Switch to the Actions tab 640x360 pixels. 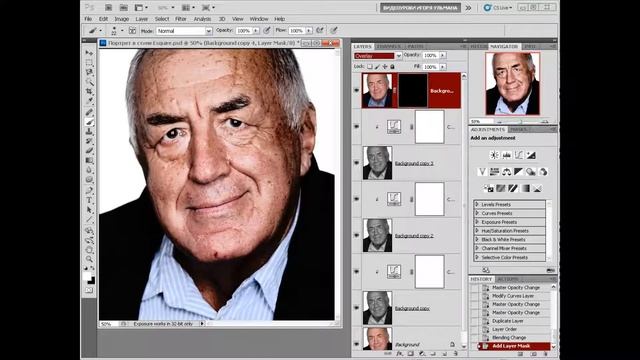(508, 279)
